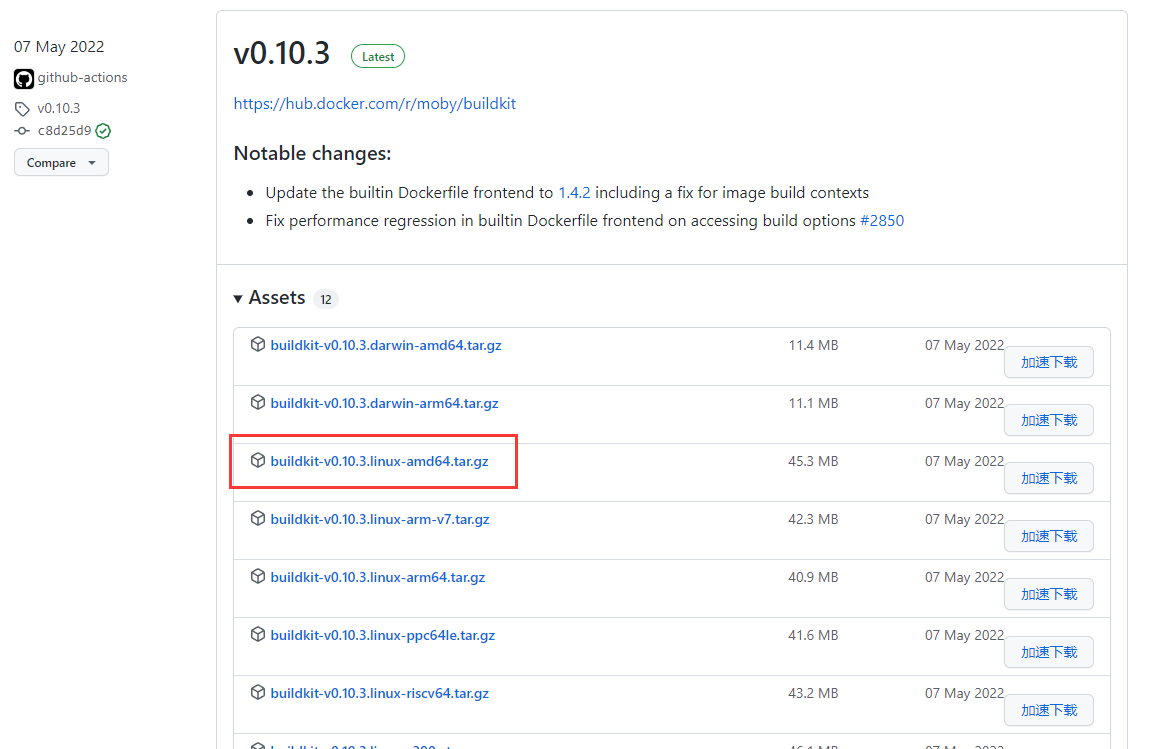Click the github-actions avatar icon
The height and width of the screenshot is (749, 1154).
pos(24,78)
